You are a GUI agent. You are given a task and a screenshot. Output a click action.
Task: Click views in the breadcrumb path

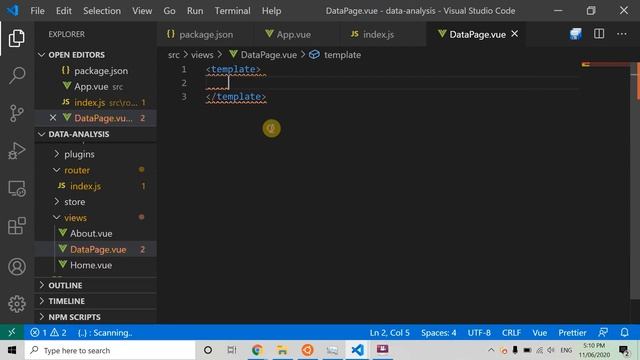[x=202, y=55]
